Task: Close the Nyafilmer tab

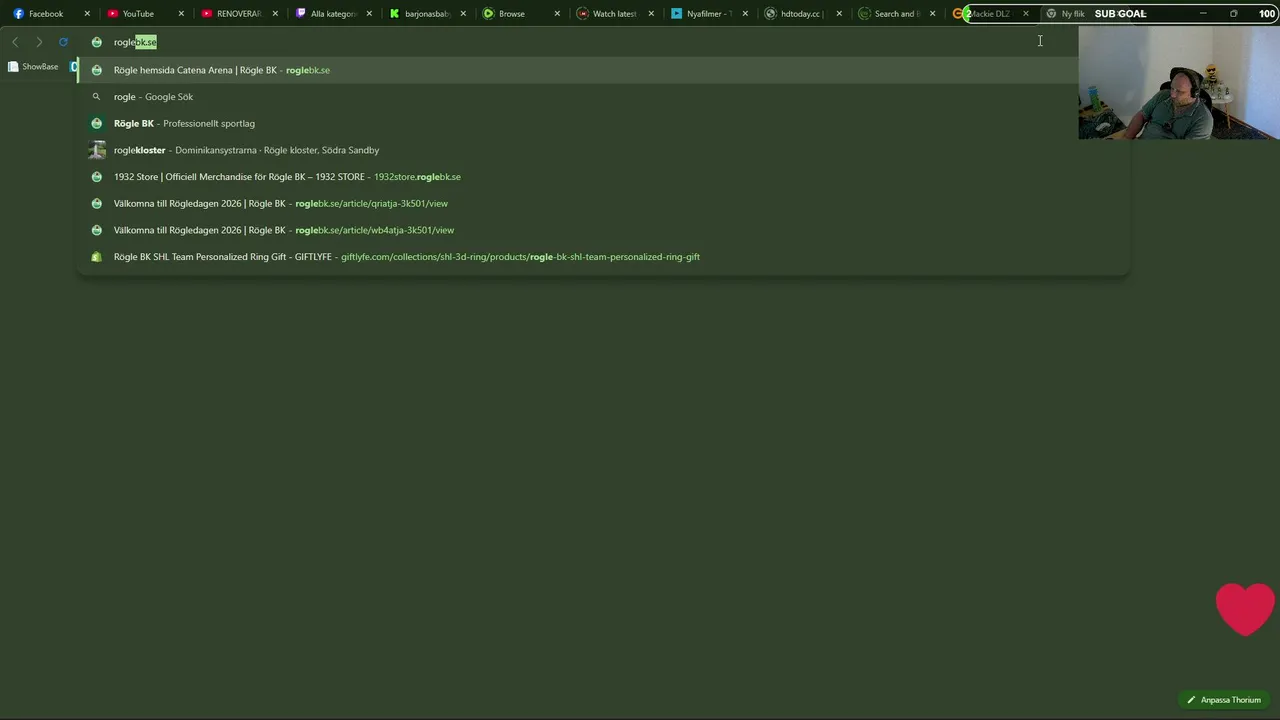Action: pos(745,14)
